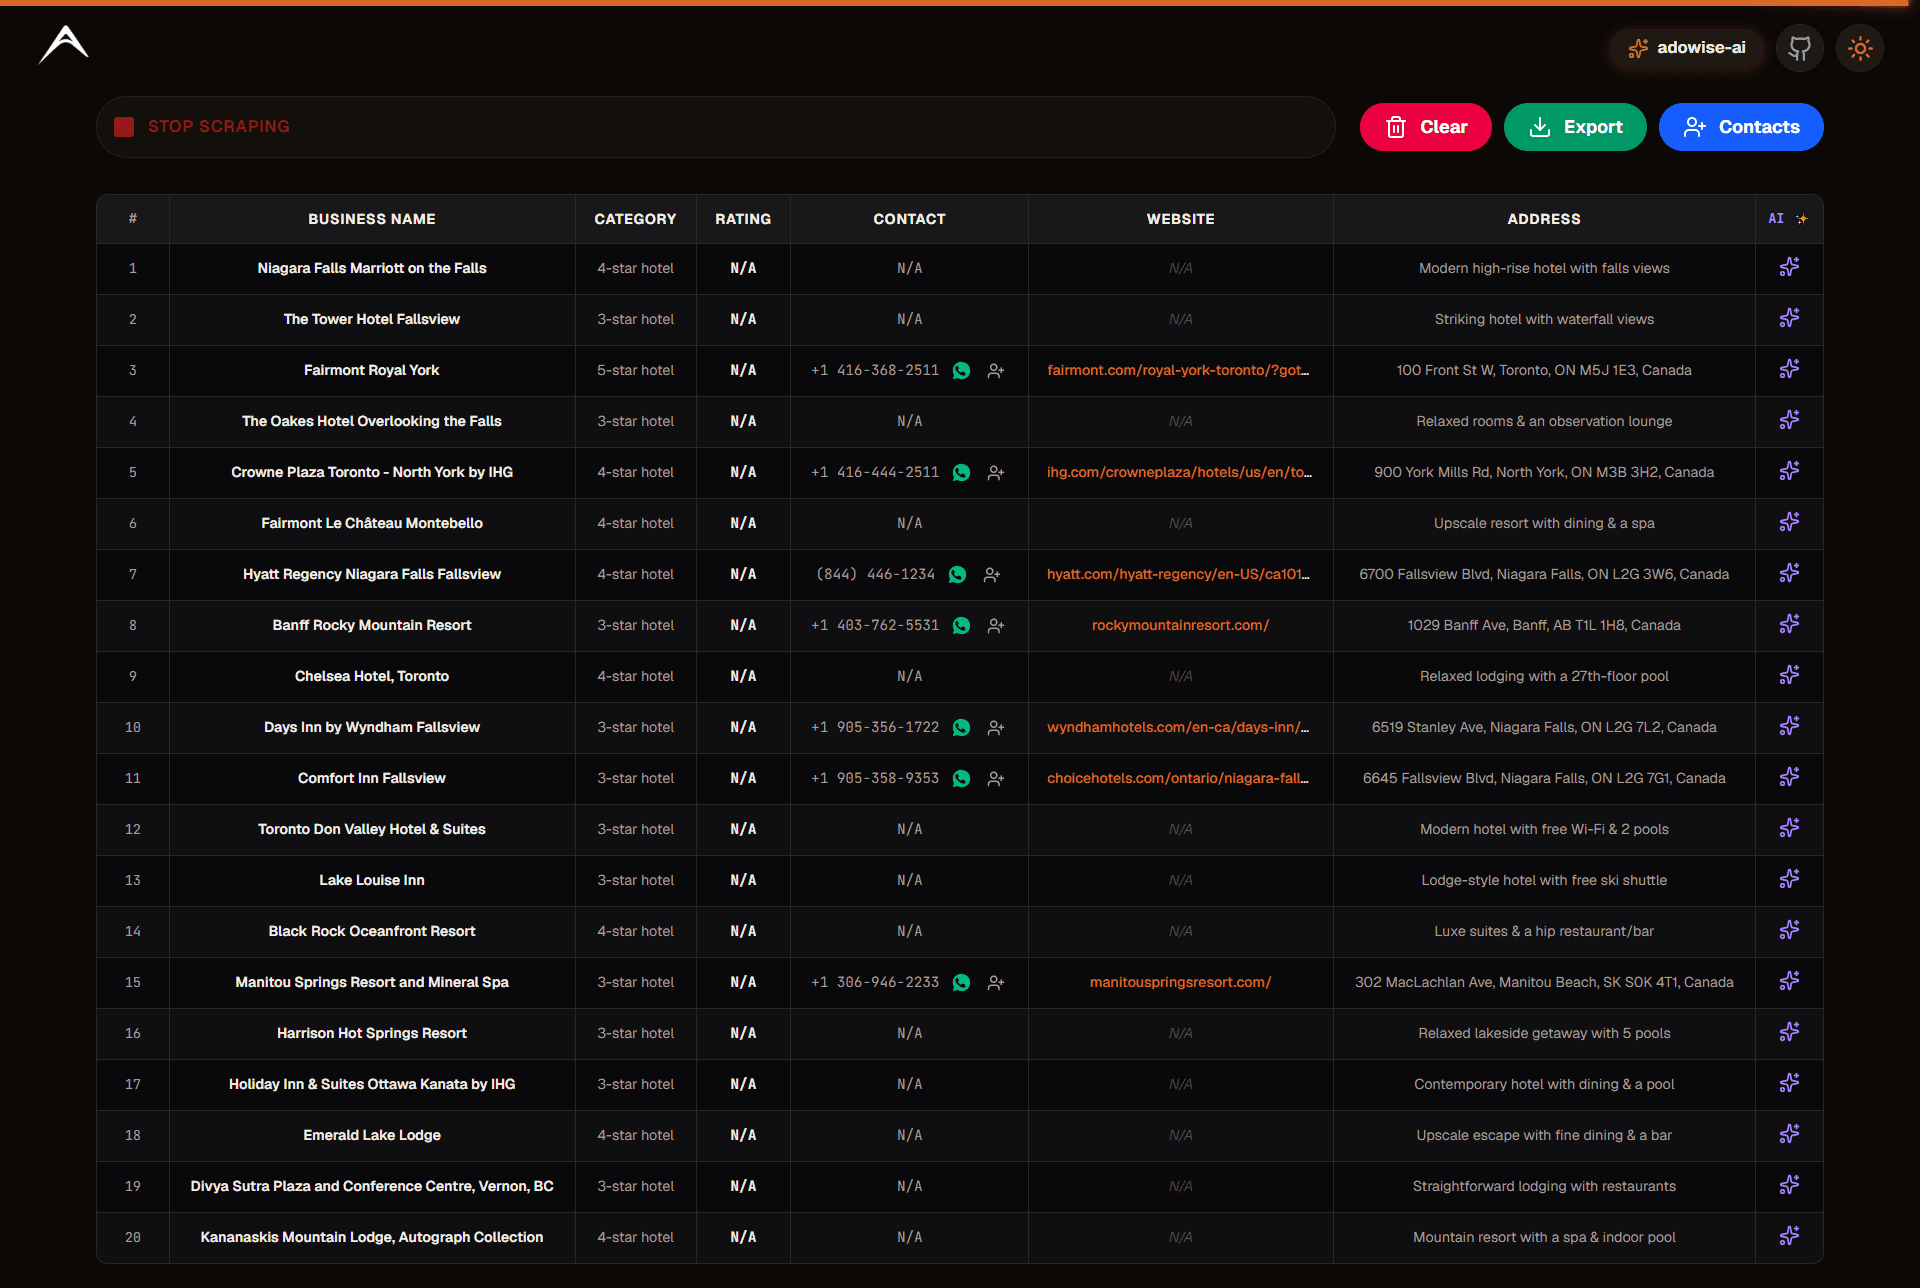
Task: Open the fairmont.com royal-york website link
Action: pyautogui.click(x=1179, y=370)
